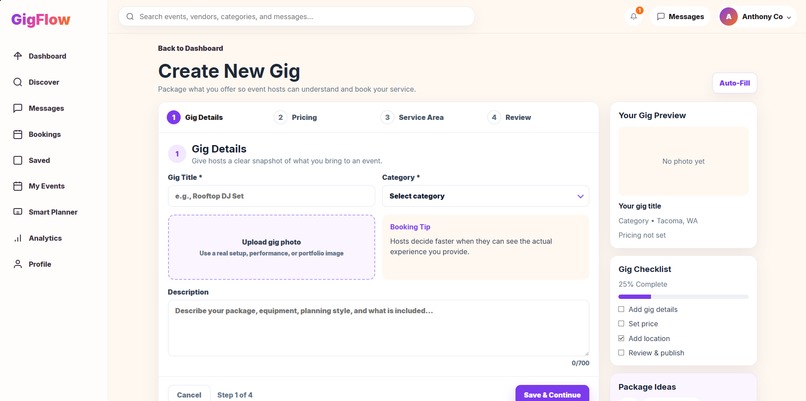Click into the Gig Title field

[x=271, y=196]
